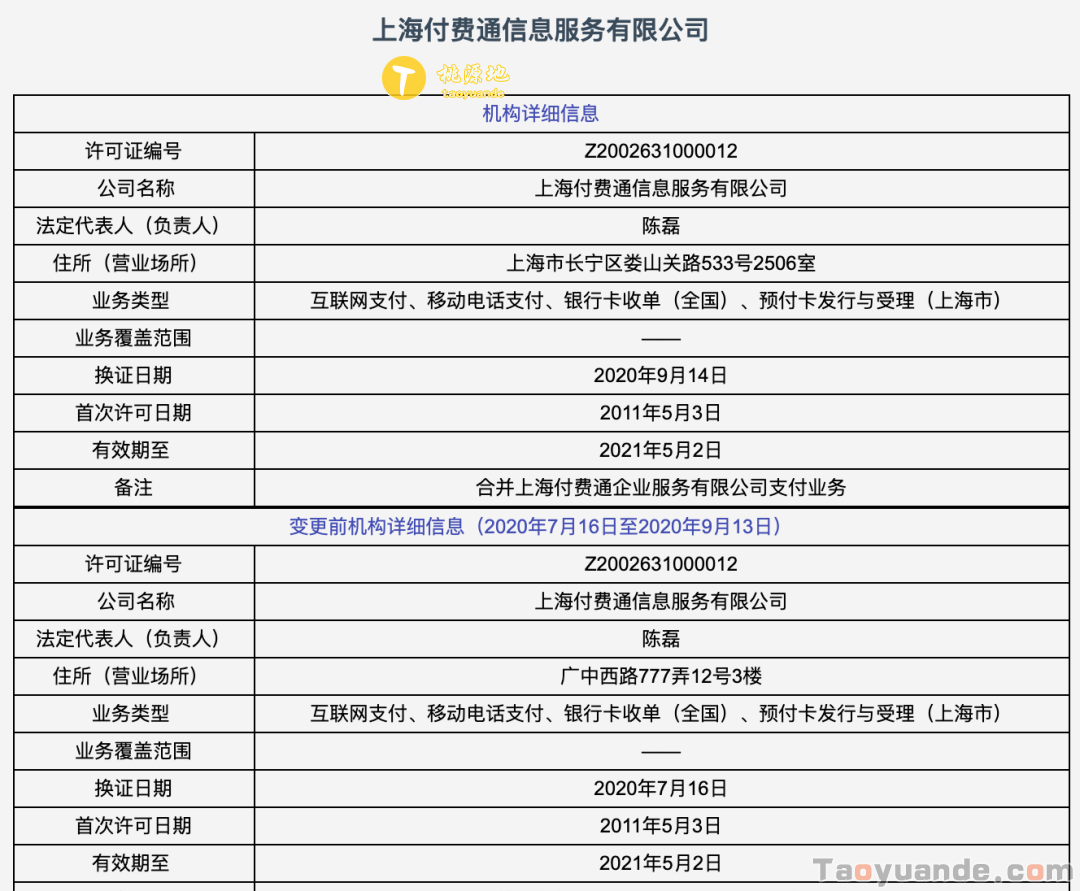Click the dash value beside 业务覆盖范围 in 机构详细信息
The height and width of the screenshot is (891, 1080).
coord(661,339)
